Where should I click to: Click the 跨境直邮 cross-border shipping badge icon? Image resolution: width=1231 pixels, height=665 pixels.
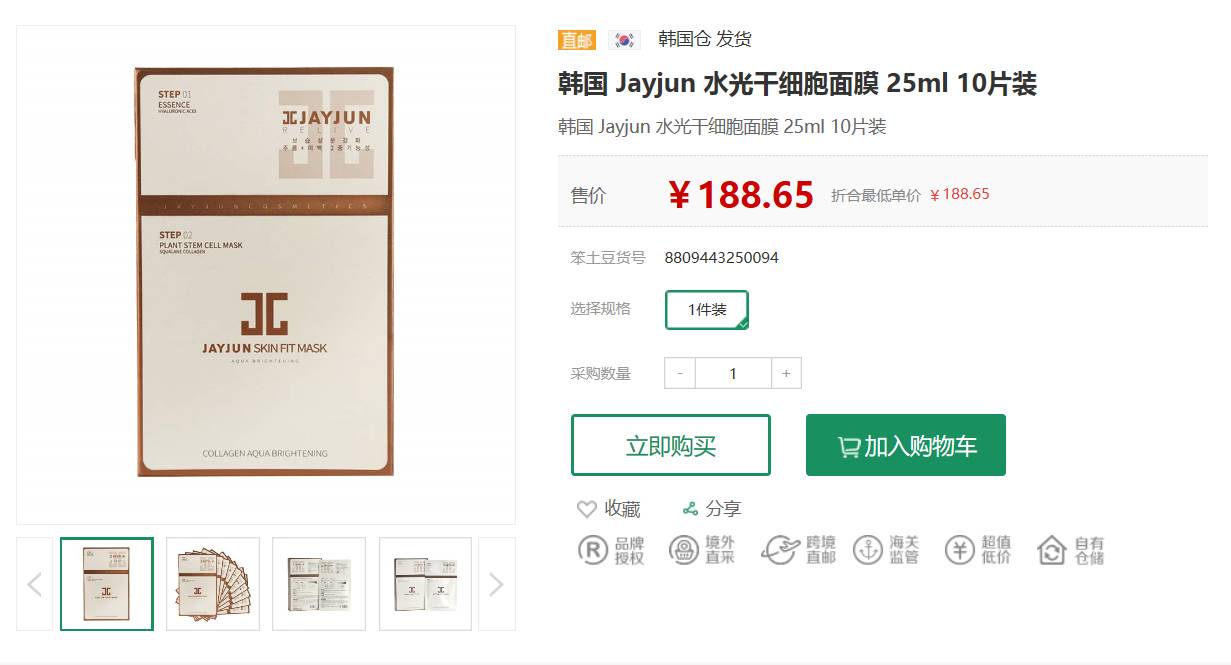[779, 550]
